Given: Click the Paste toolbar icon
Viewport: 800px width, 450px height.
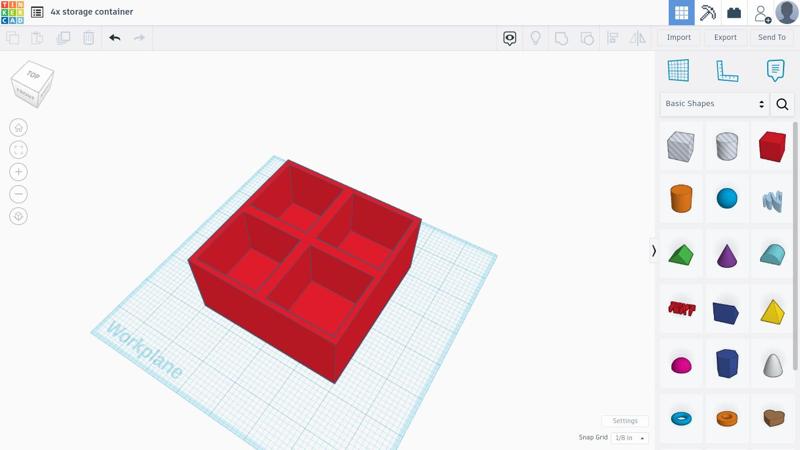Looking at the screenshot, I should click(37, 38).
